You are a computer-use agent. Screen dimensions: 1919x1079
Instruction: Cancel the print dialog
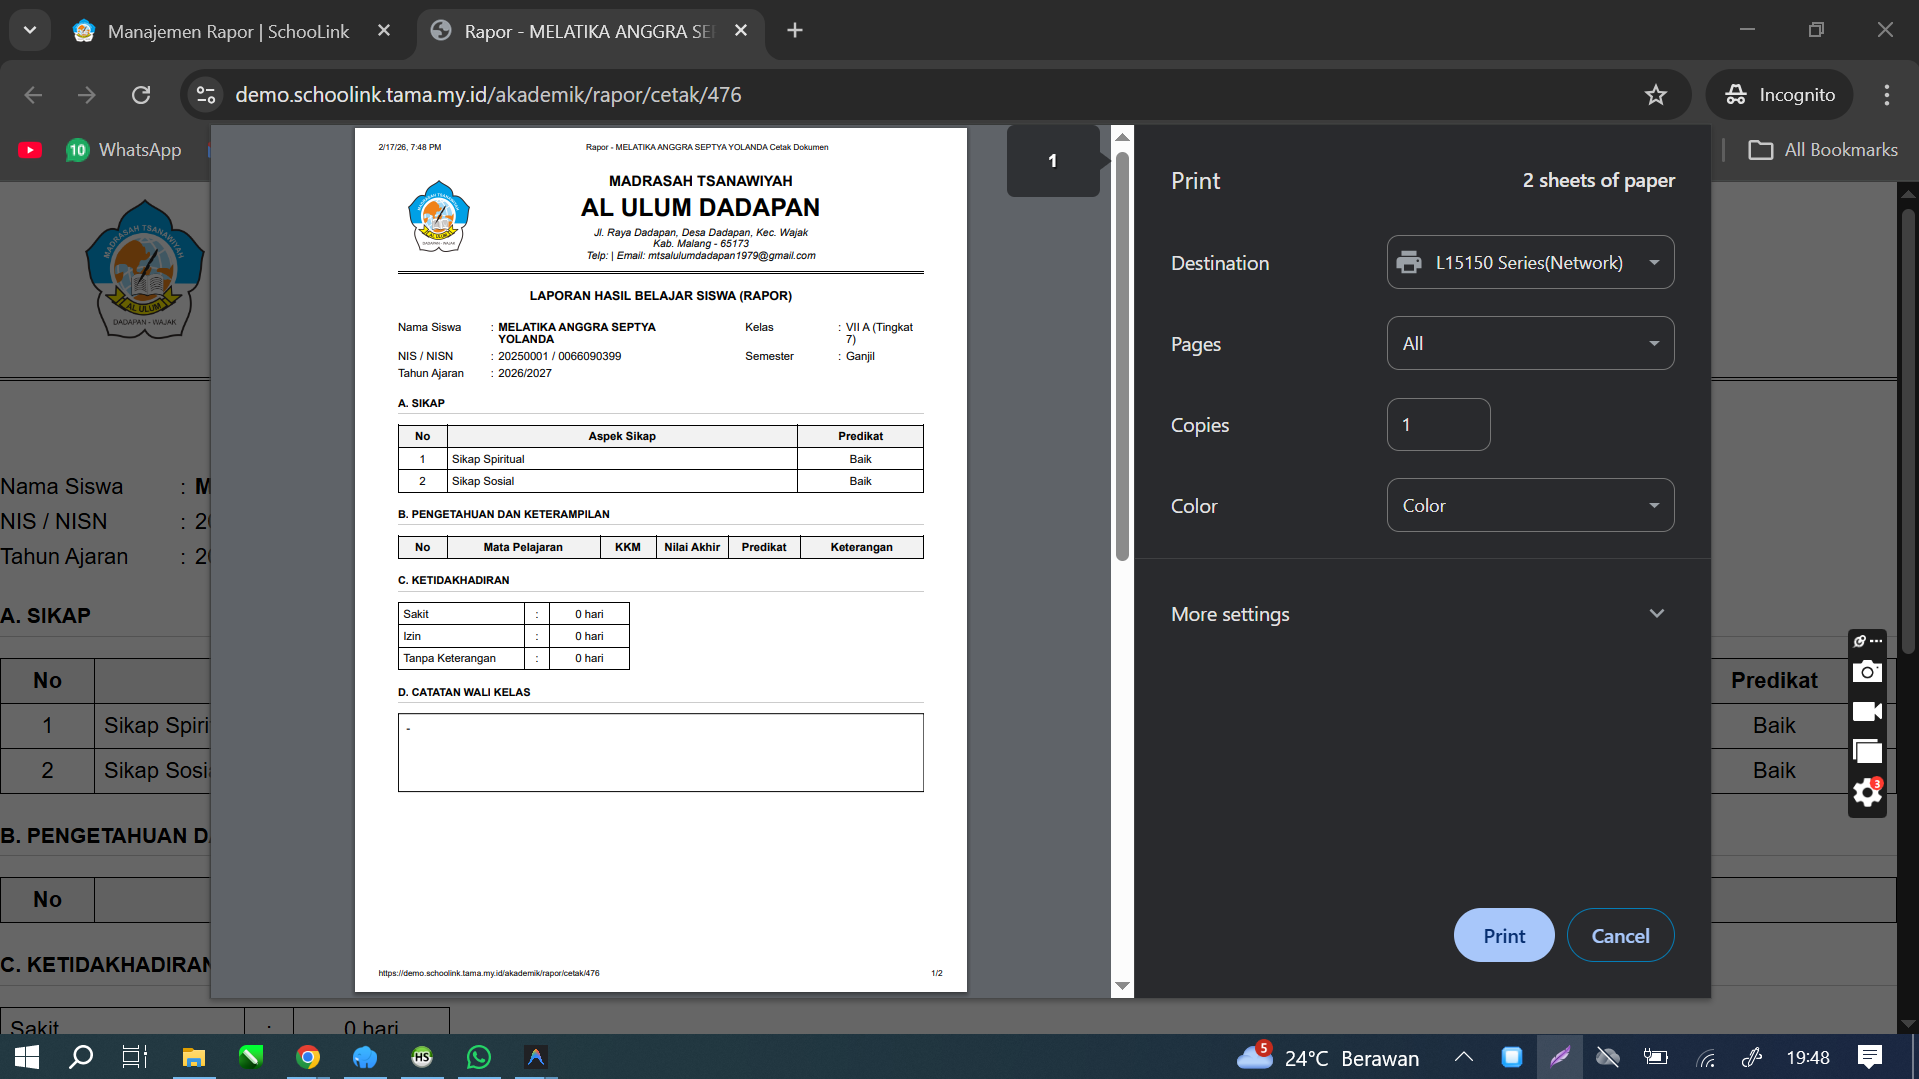pos(1619,936)
